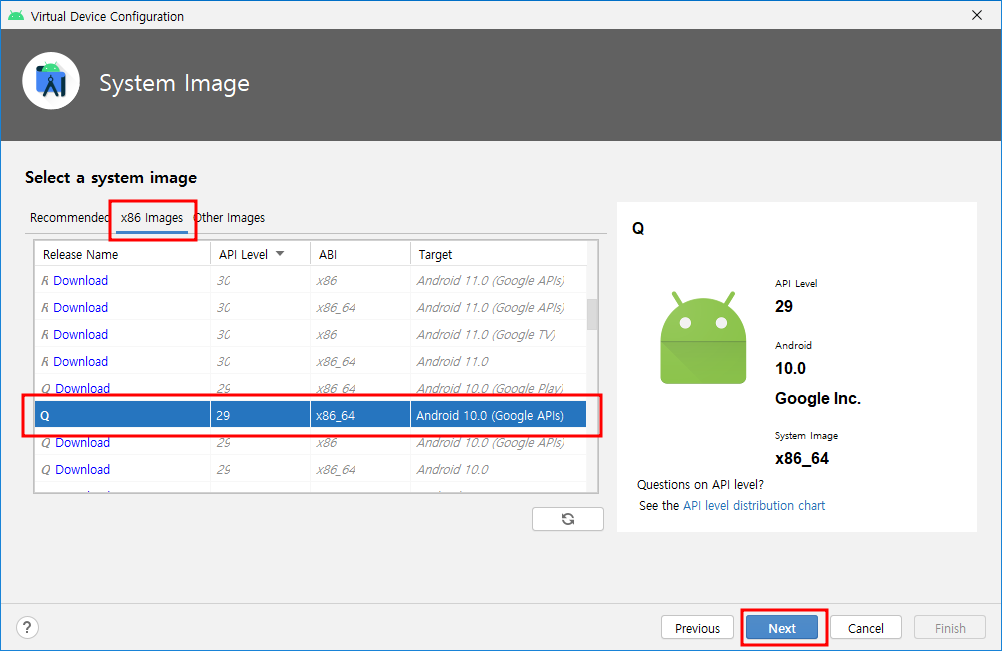Click the refresh system images icon button
1002x651 pixels.
click(567, 519)
